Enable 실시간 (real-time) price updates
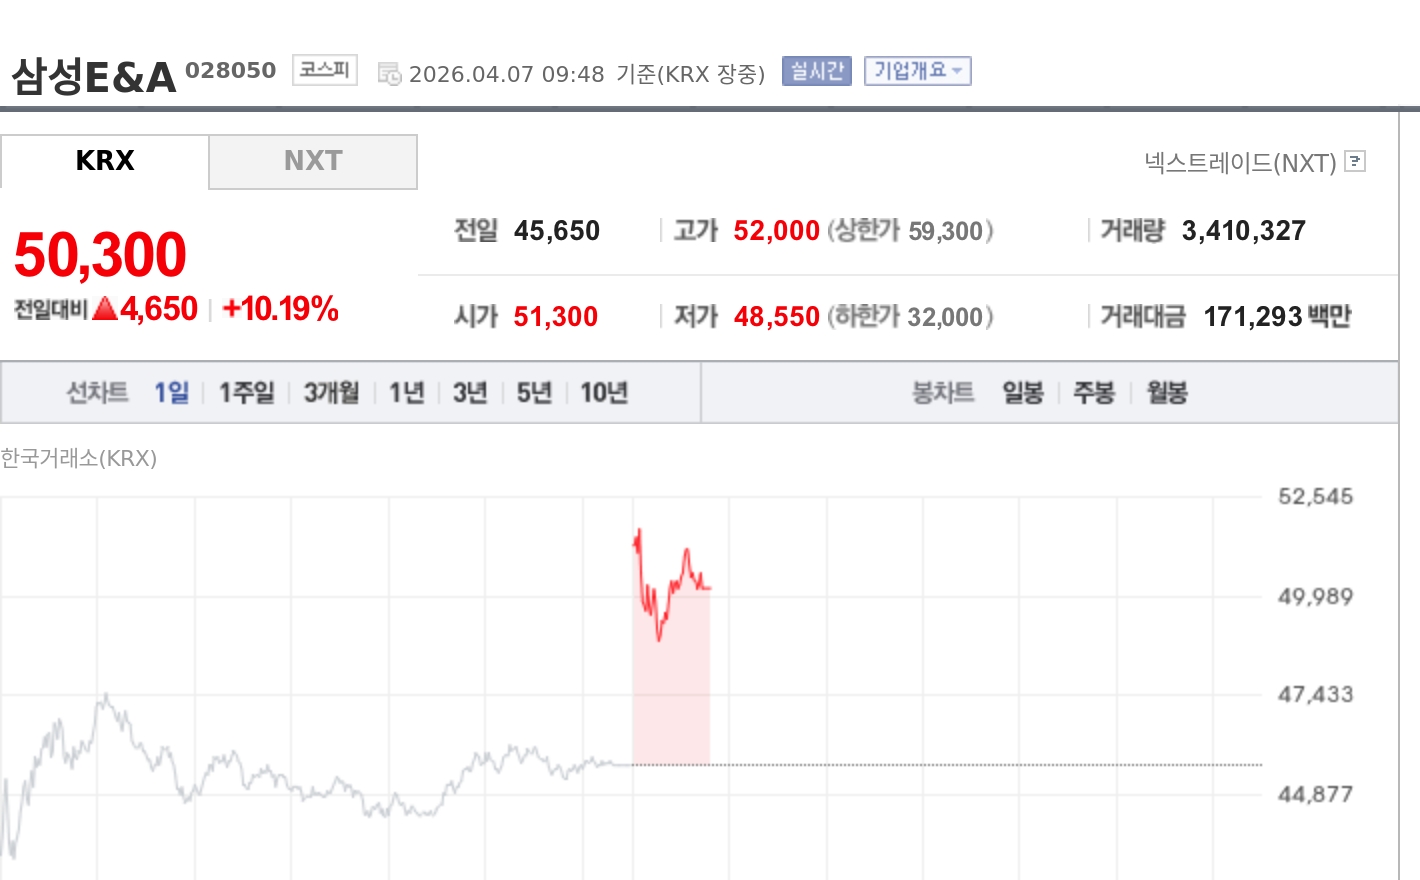The height and width of the screenshot is (880, 1420). coord(815,71)
